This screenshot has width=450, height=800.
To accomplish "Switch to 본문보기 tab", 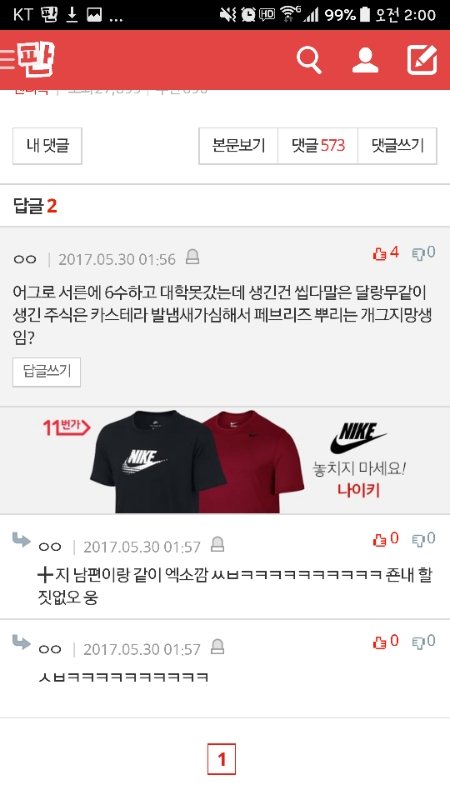I will point(238,146).
